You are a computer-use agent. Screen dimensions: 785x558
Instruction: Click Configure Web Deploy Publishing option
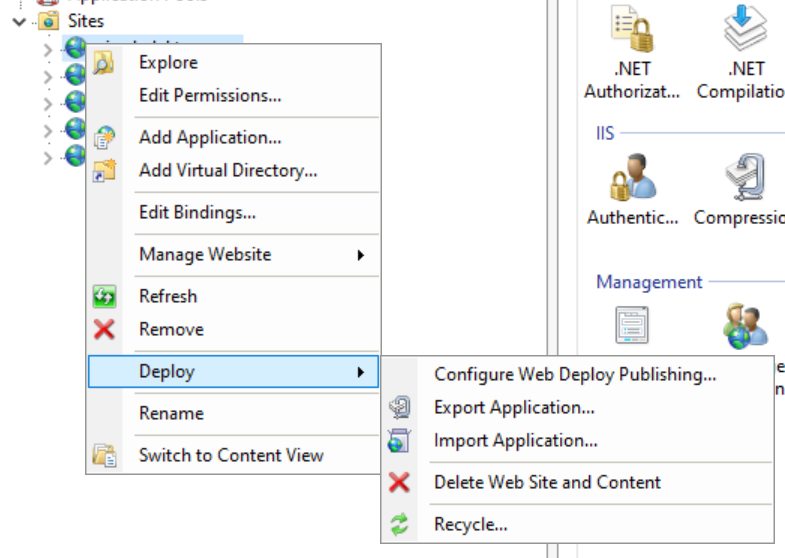pos(575,374)
